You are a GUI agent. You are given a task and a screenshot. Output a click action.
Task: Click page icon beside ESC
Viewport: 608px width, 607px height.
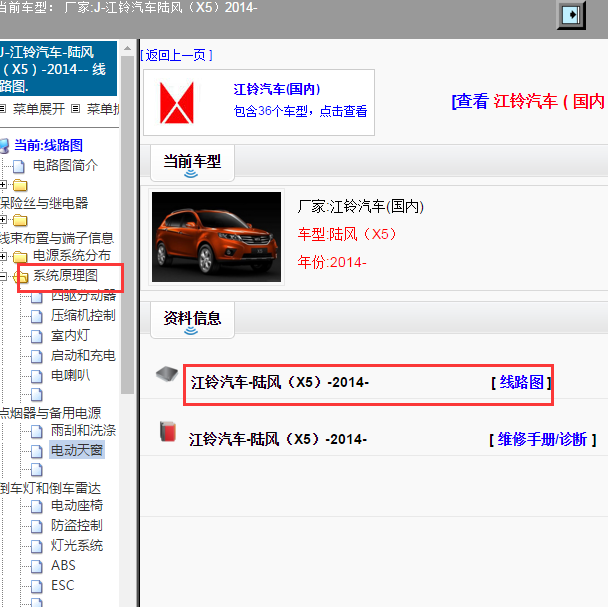(36, 586)
